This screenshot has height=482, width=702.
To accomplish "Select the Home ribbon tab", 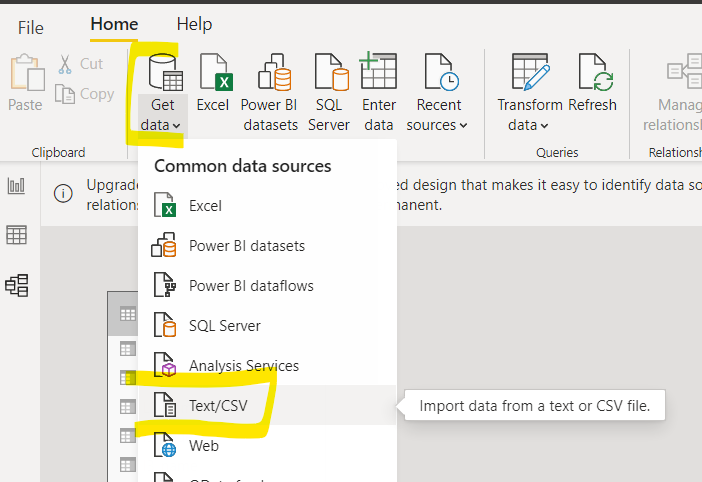I will (114, 24).
